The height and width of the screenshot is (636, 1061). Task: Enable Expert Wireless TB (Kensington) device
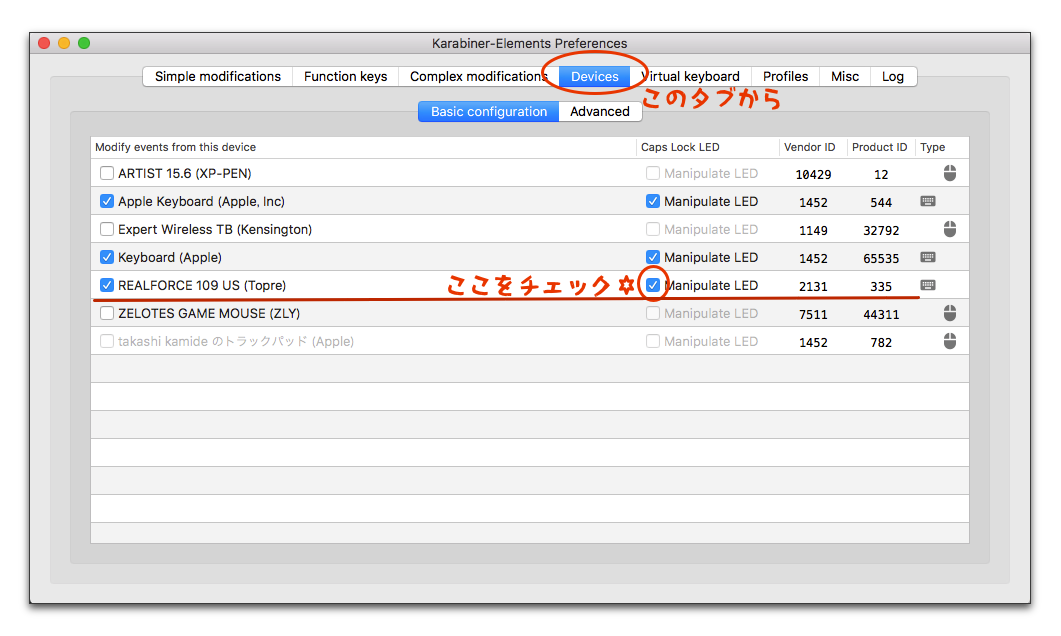(107, 229)
